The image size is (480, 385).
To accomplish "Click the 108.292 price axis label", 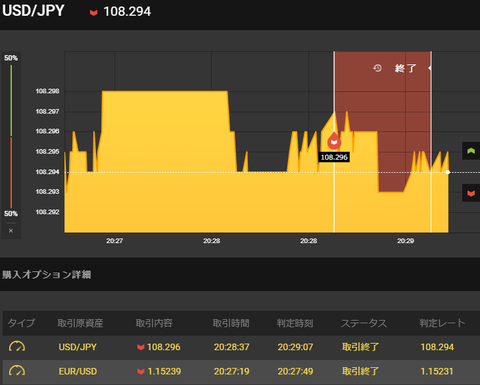I will coord(47,212).
